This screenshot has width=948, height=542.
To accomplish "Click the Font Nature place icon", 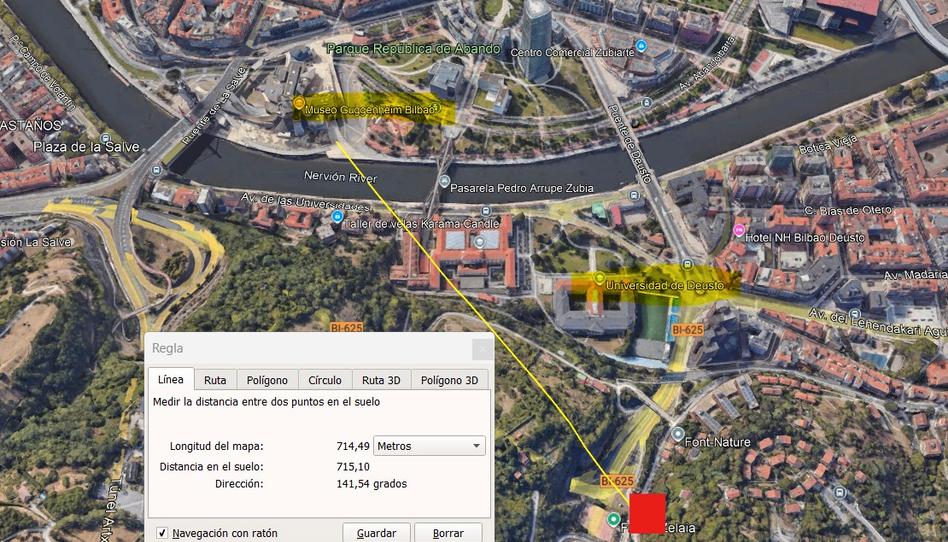I will [678, 434].
